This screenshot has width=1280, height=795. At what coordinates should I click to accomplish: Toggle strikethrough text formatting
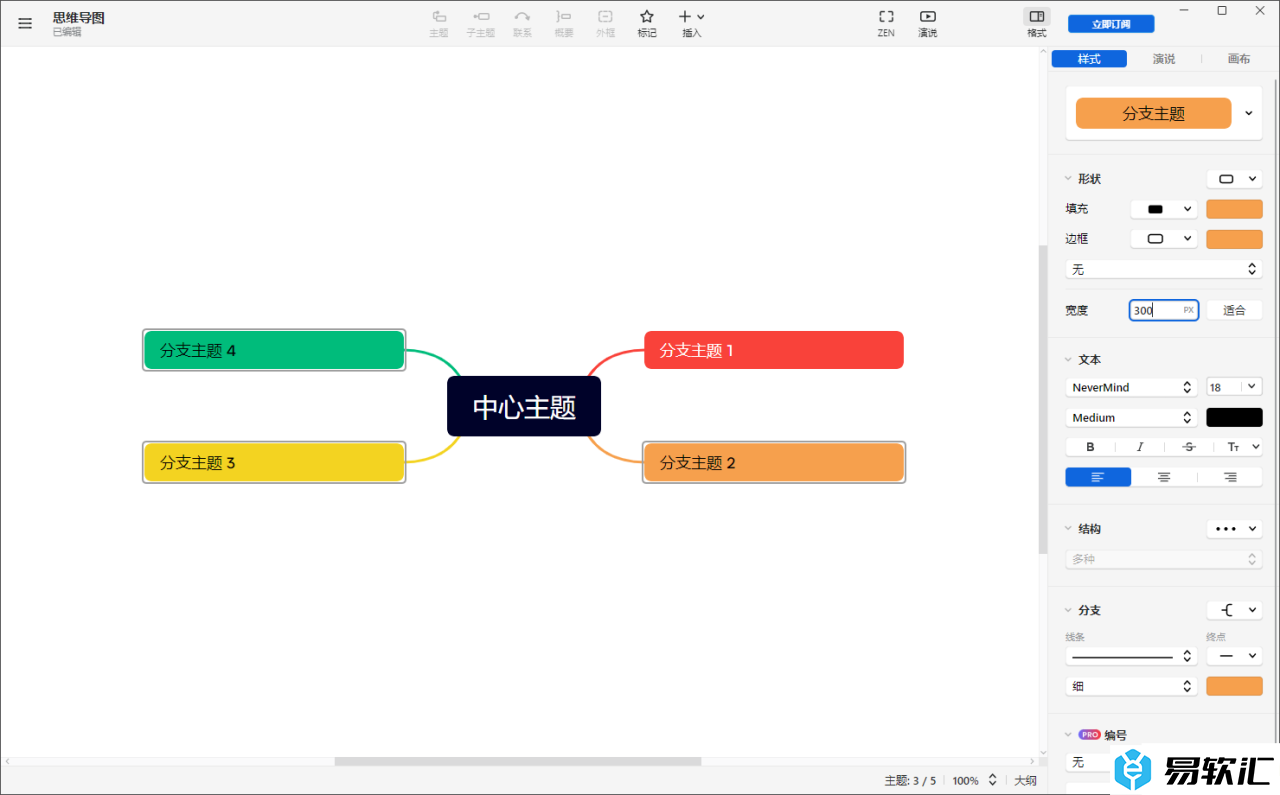tap(1189, 447)
